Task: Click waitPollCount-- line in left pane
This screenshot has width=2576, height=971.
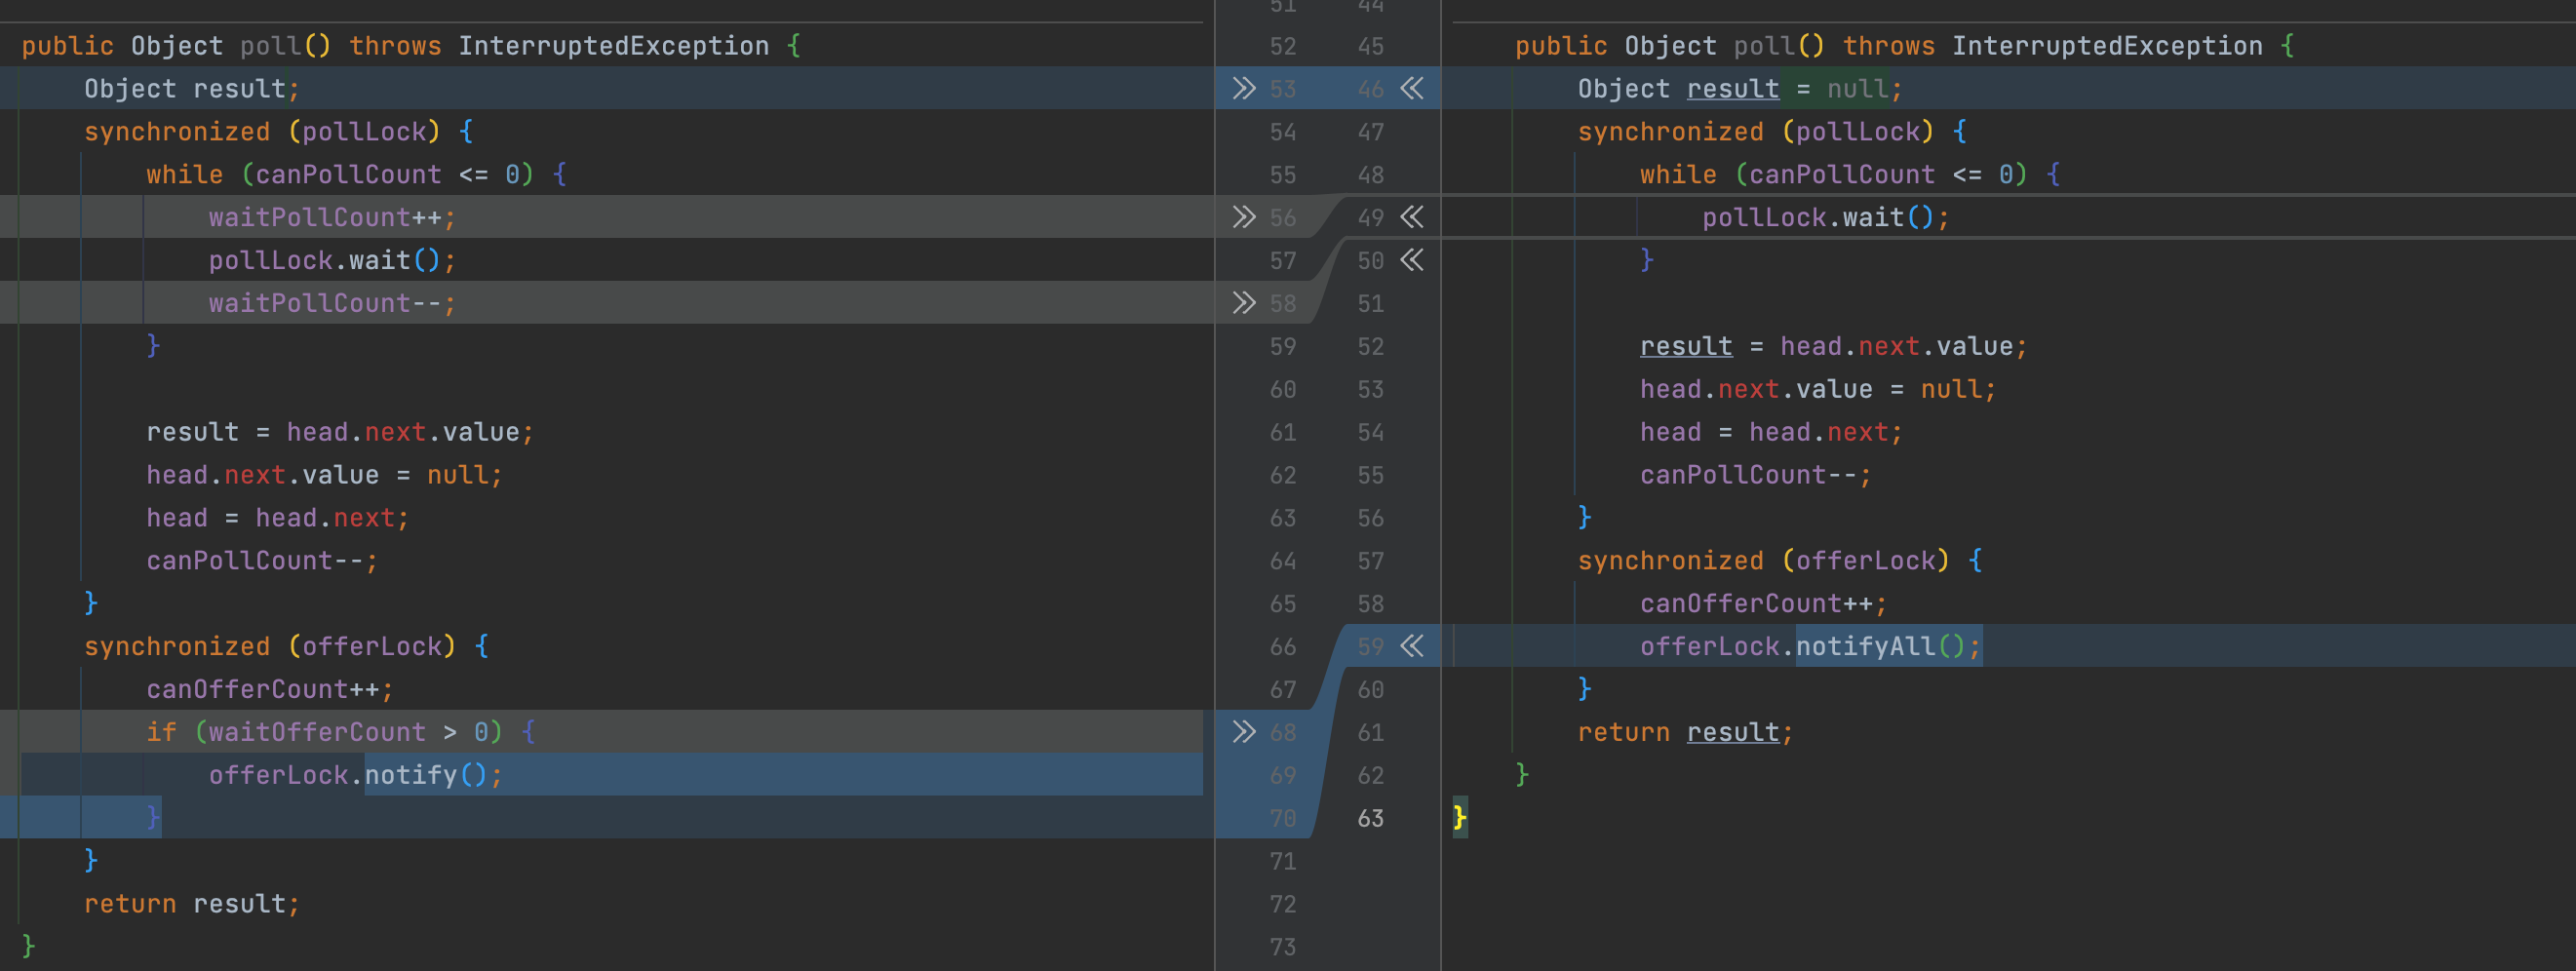Action: (x=332, y=303)
